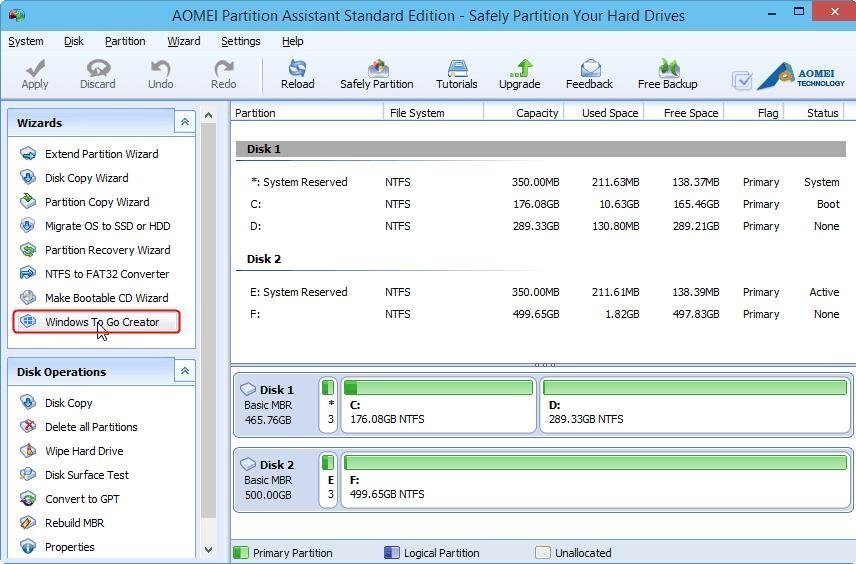Viewport: 856px width, 564px height.
Task: Select the F: partition row in list
Action: [540, 314]
